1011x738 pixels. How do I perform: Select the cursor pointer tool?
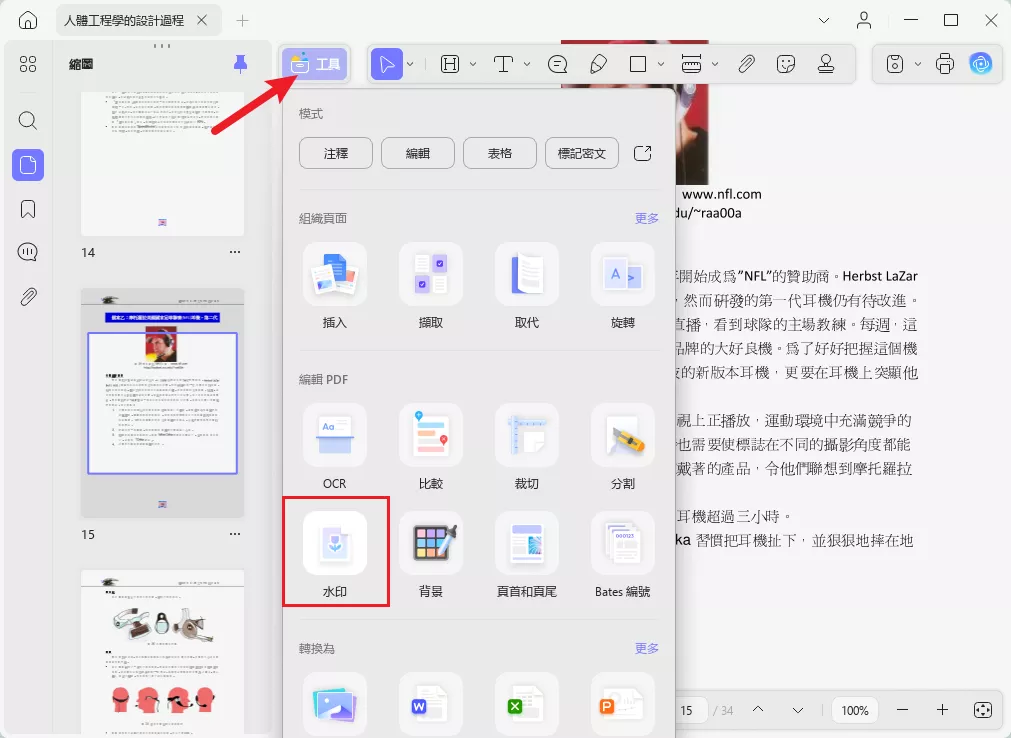(387, 64)
